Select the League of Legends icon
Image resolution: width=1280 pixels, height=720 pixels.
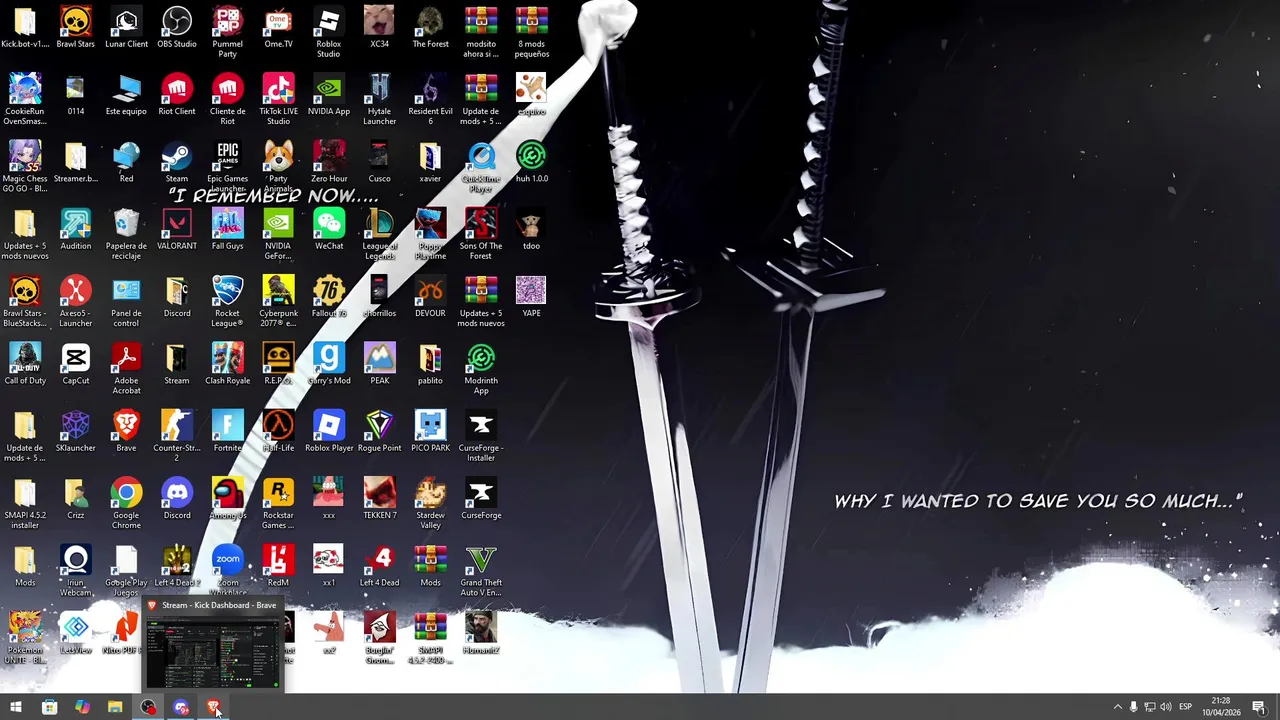tap(379, 233)
